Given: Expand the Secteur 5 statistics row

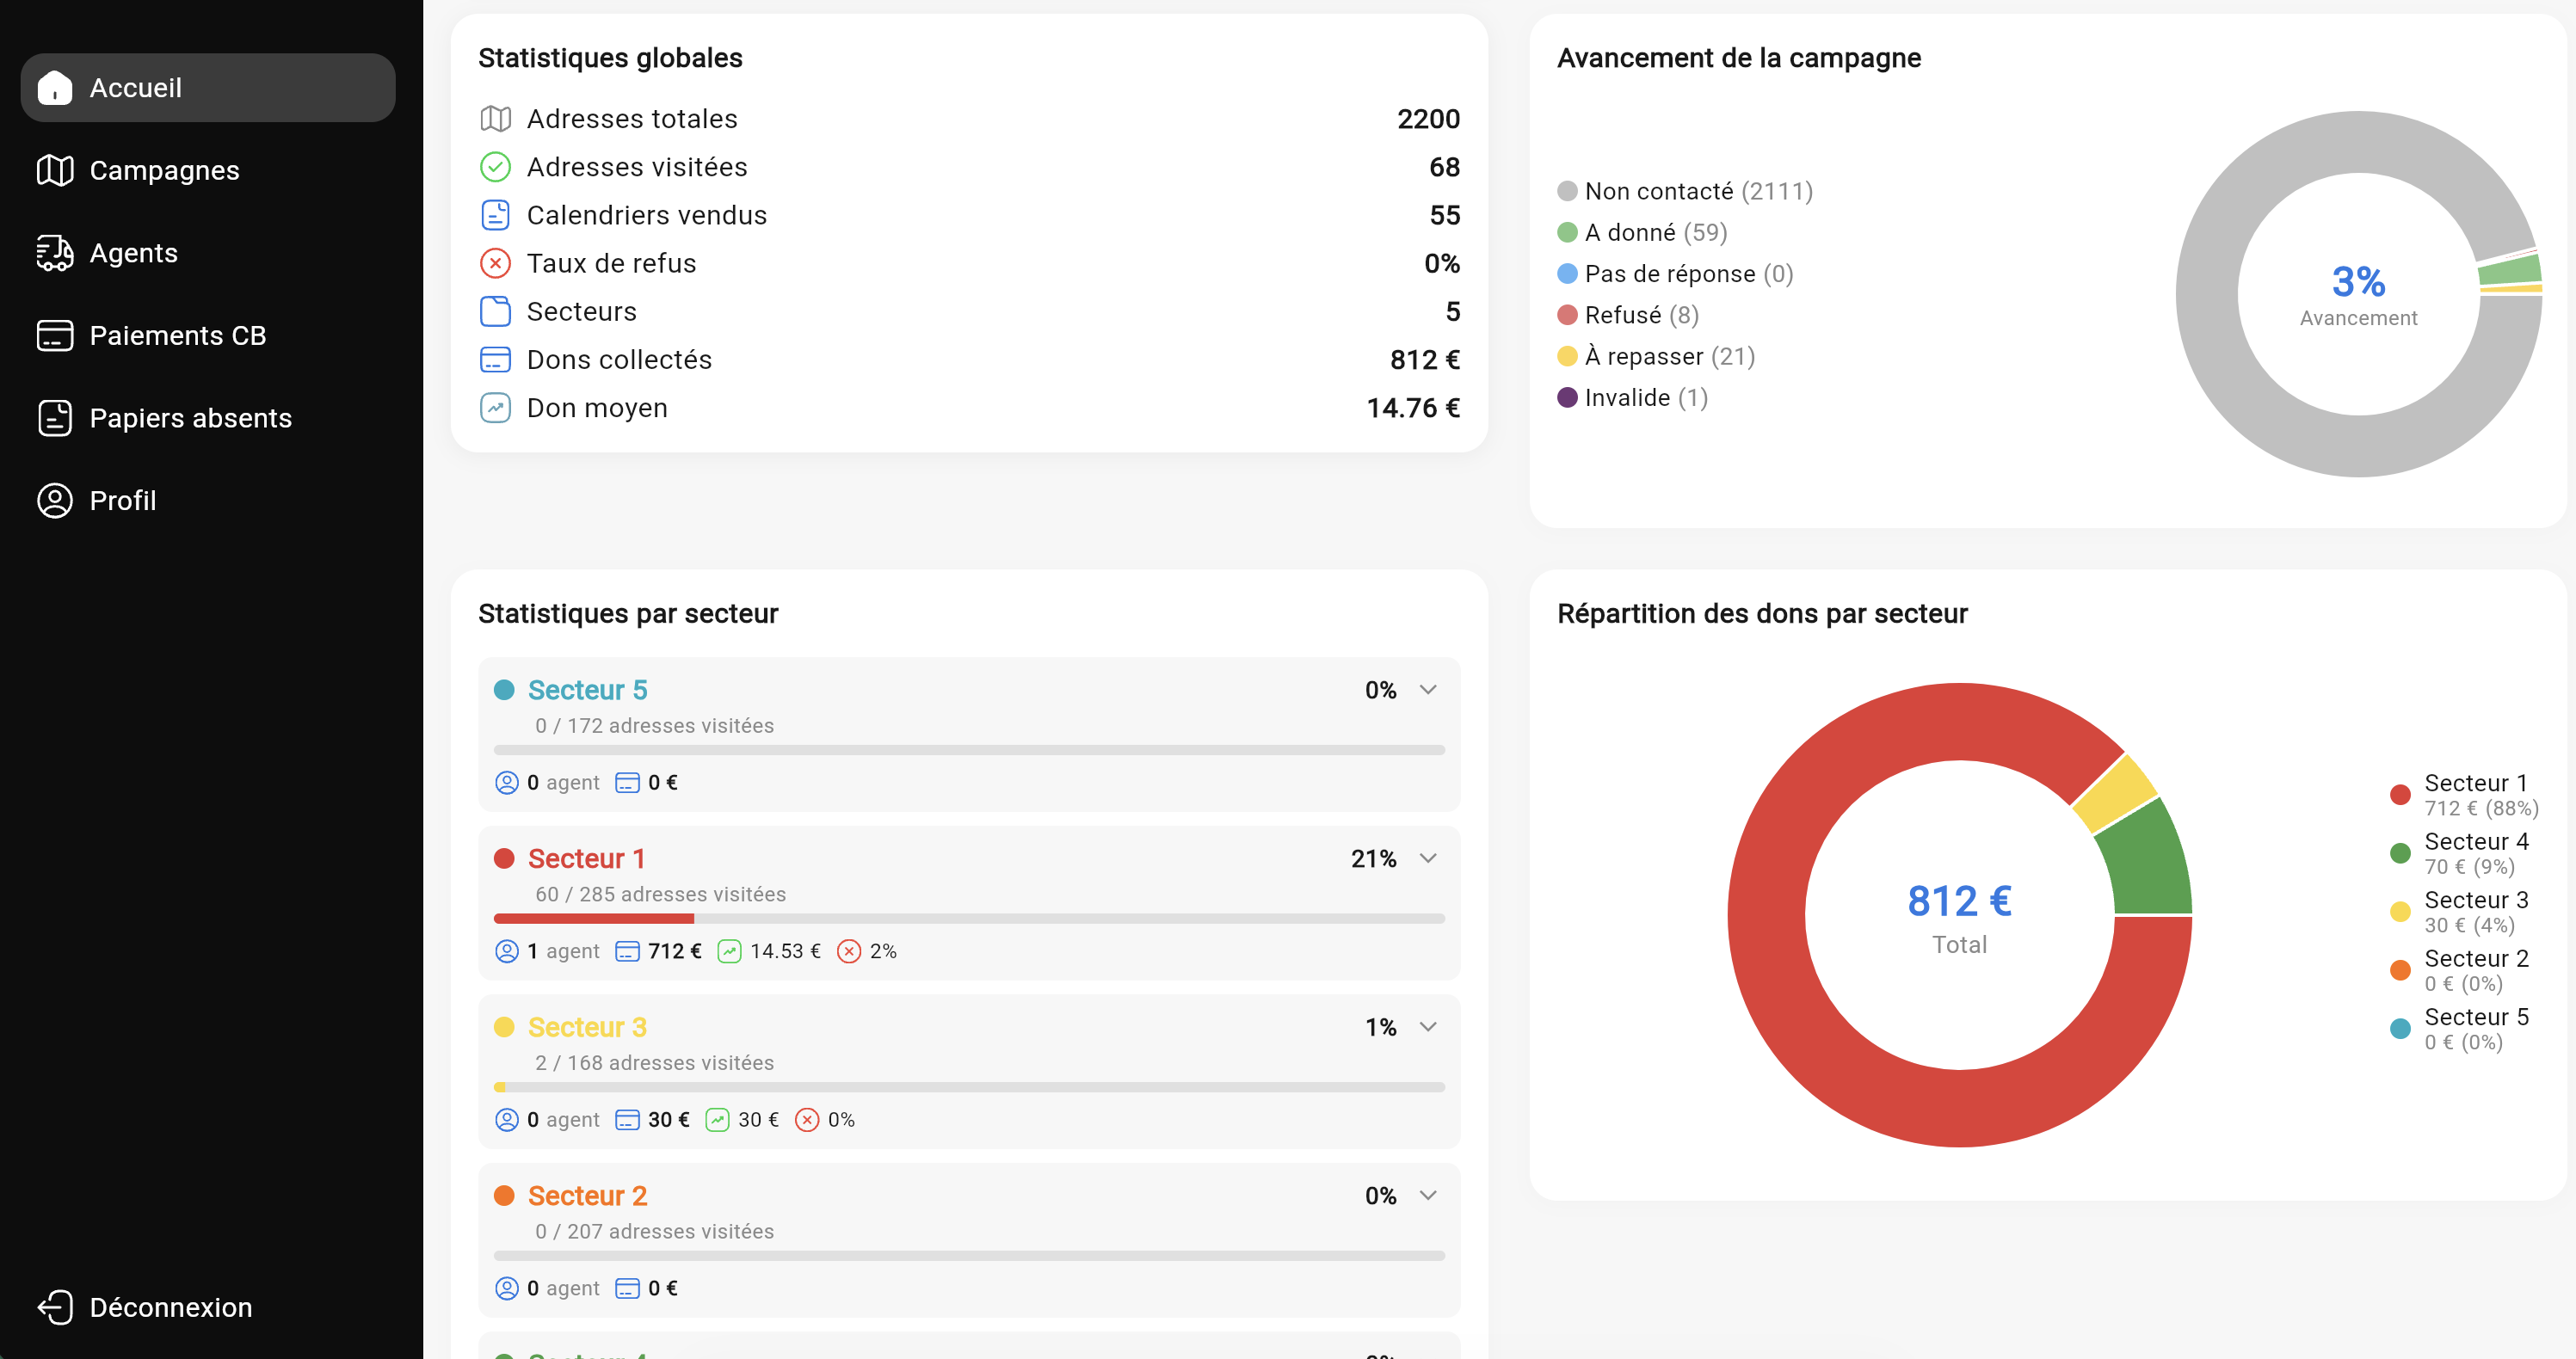Looking at the screenshot, I should click(1427, 689).
